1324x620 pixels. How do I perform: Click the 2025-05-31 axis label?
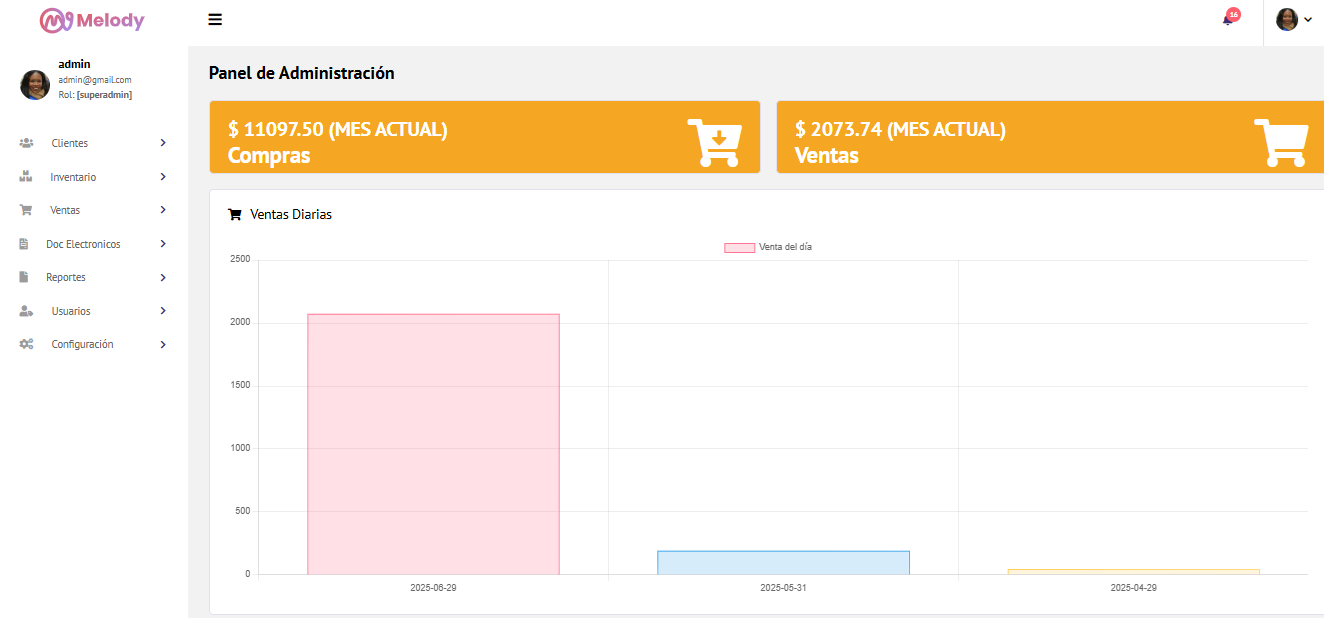click(783, 588)
